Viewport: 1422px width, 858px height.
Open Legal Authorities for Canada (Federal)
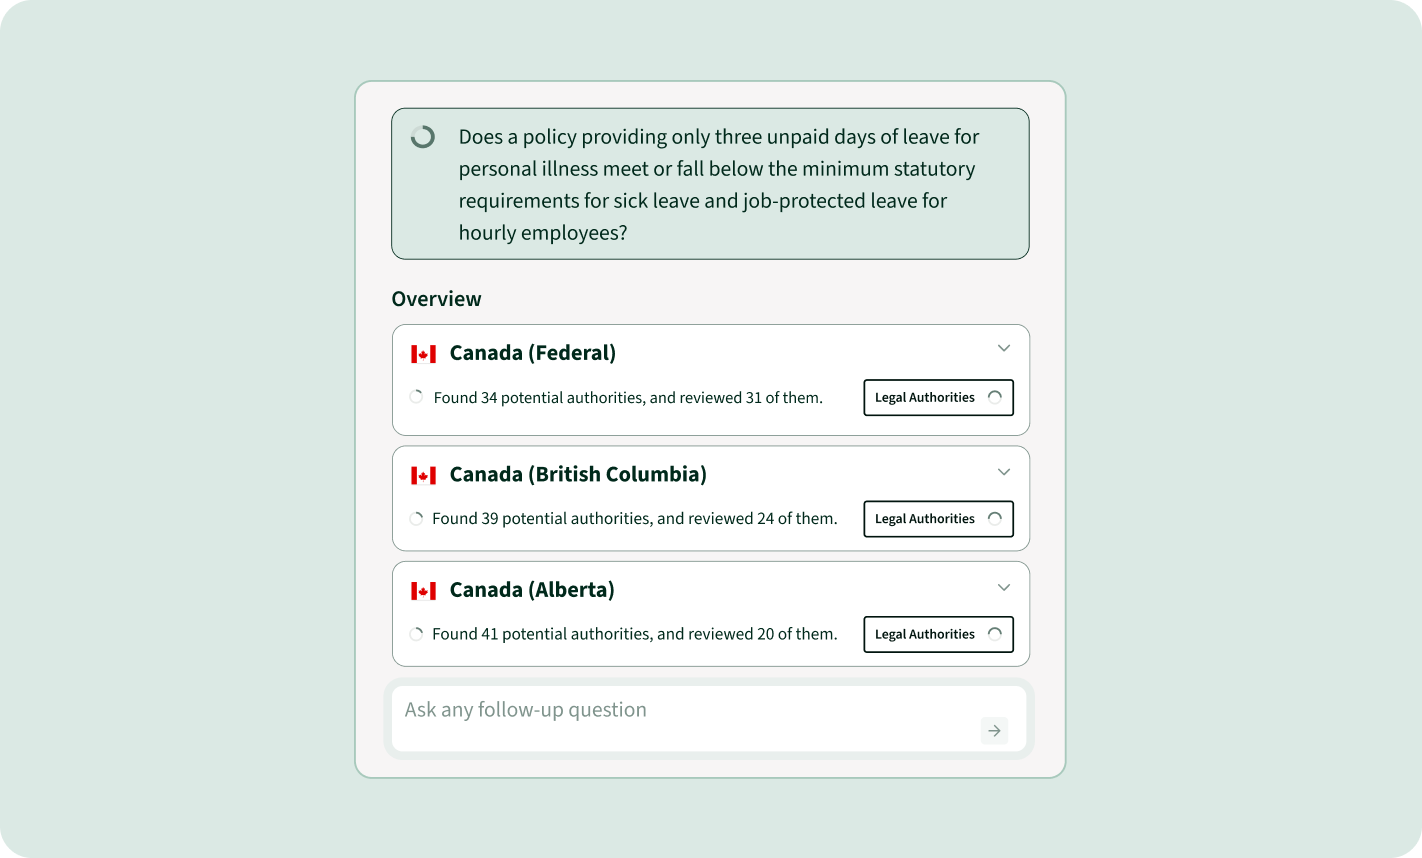coord(938,397)
